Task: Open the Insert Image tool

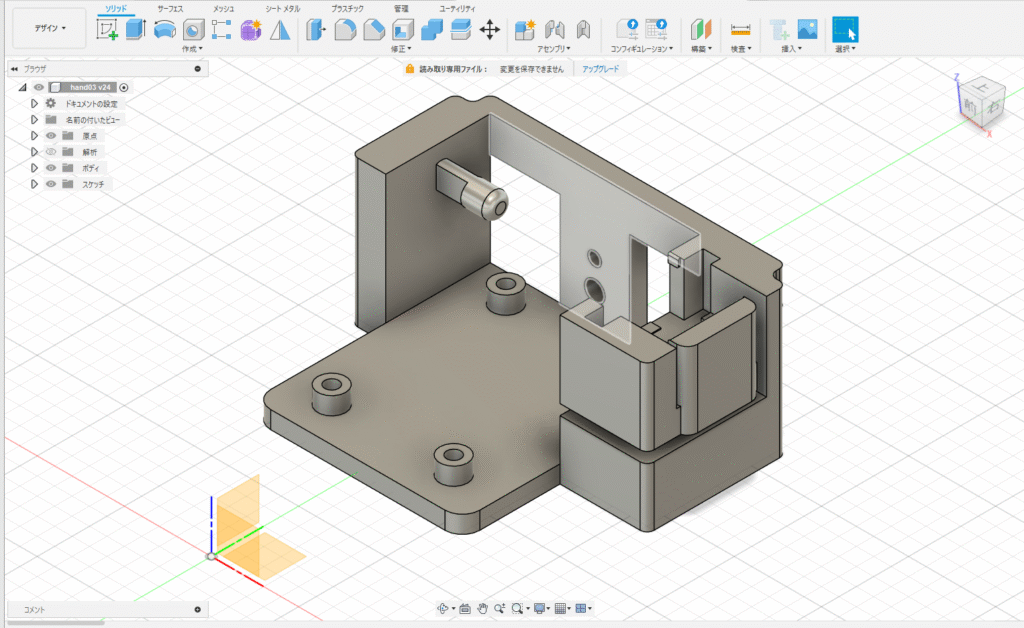Action: (x=808, y=29)
